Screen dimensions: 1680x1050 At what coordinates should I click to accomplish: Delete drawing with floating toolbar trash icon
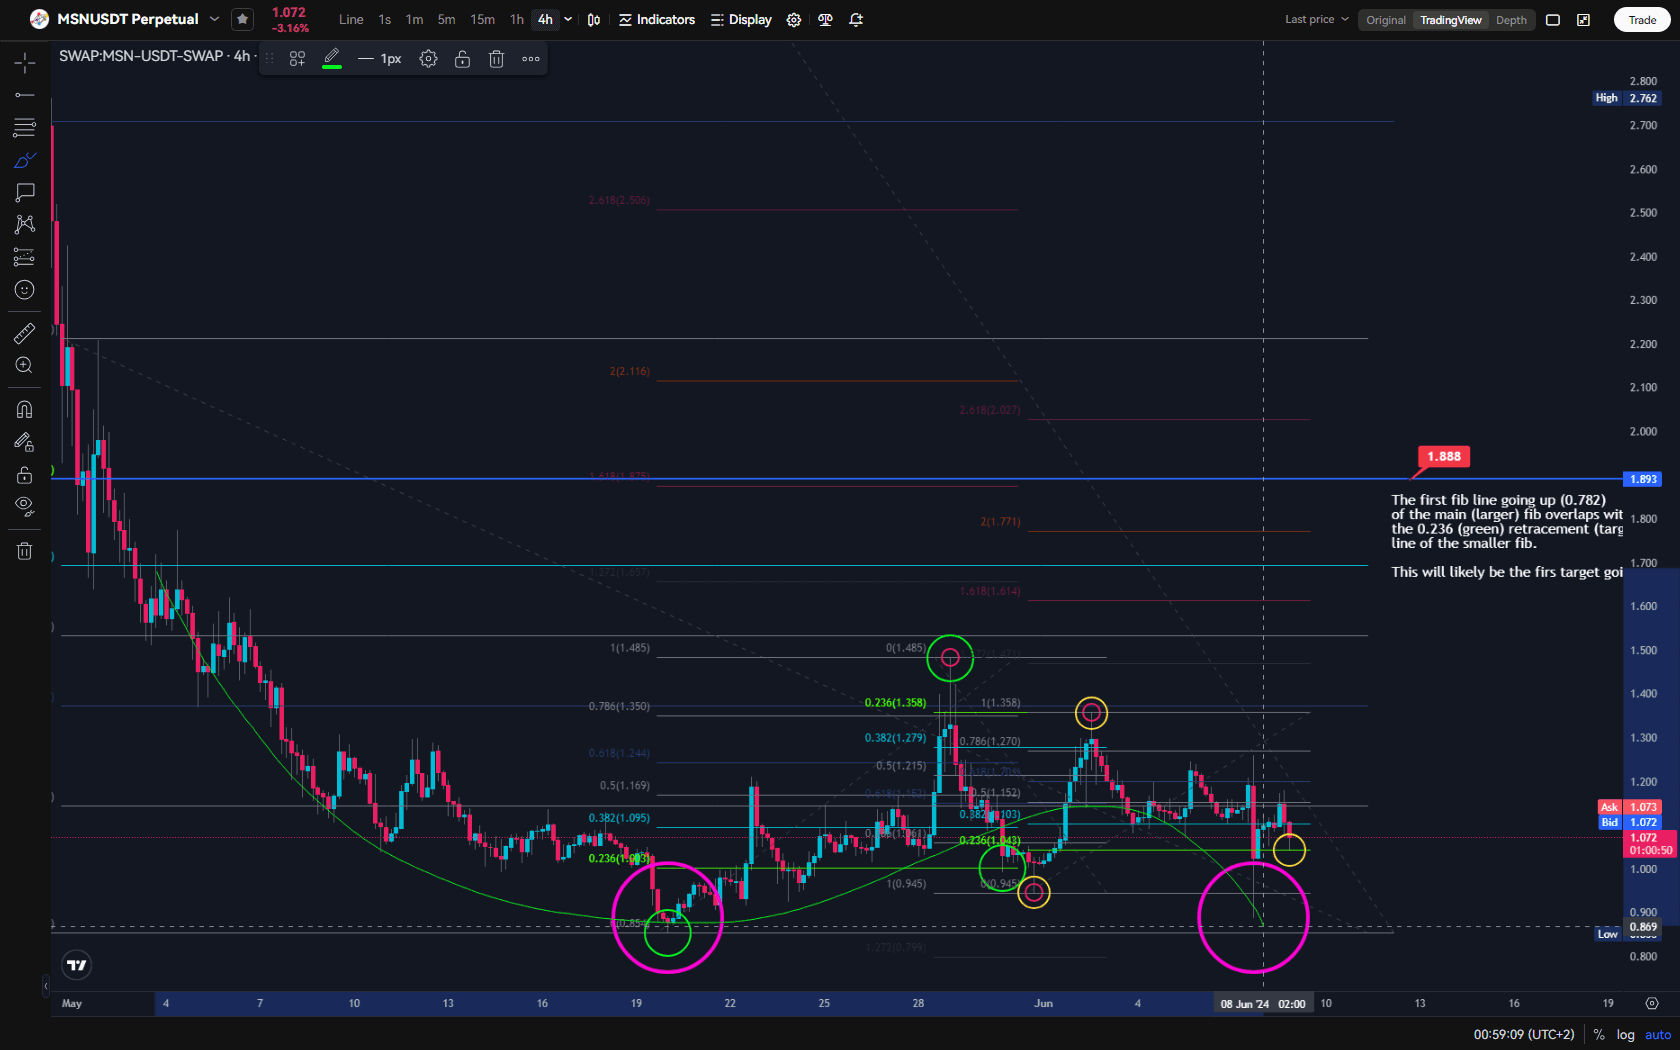point(496,59)
